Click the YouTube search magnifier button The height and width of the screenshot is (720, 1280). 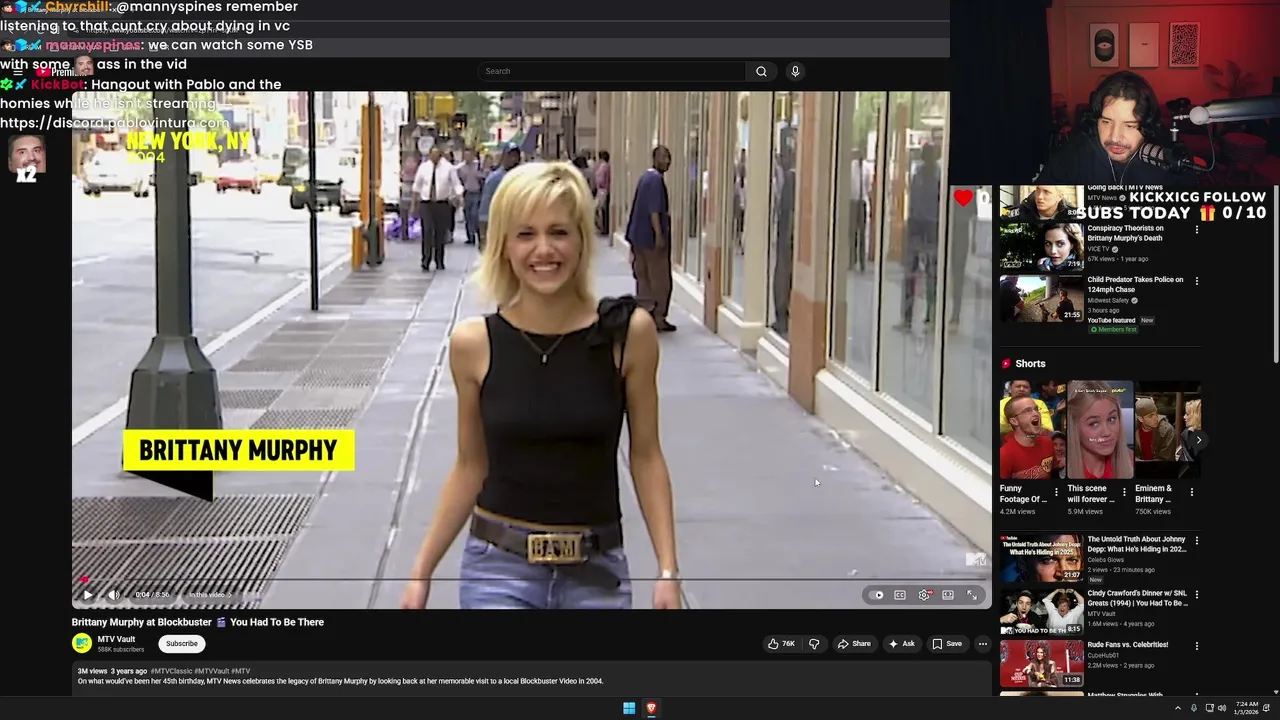[761, 71]
